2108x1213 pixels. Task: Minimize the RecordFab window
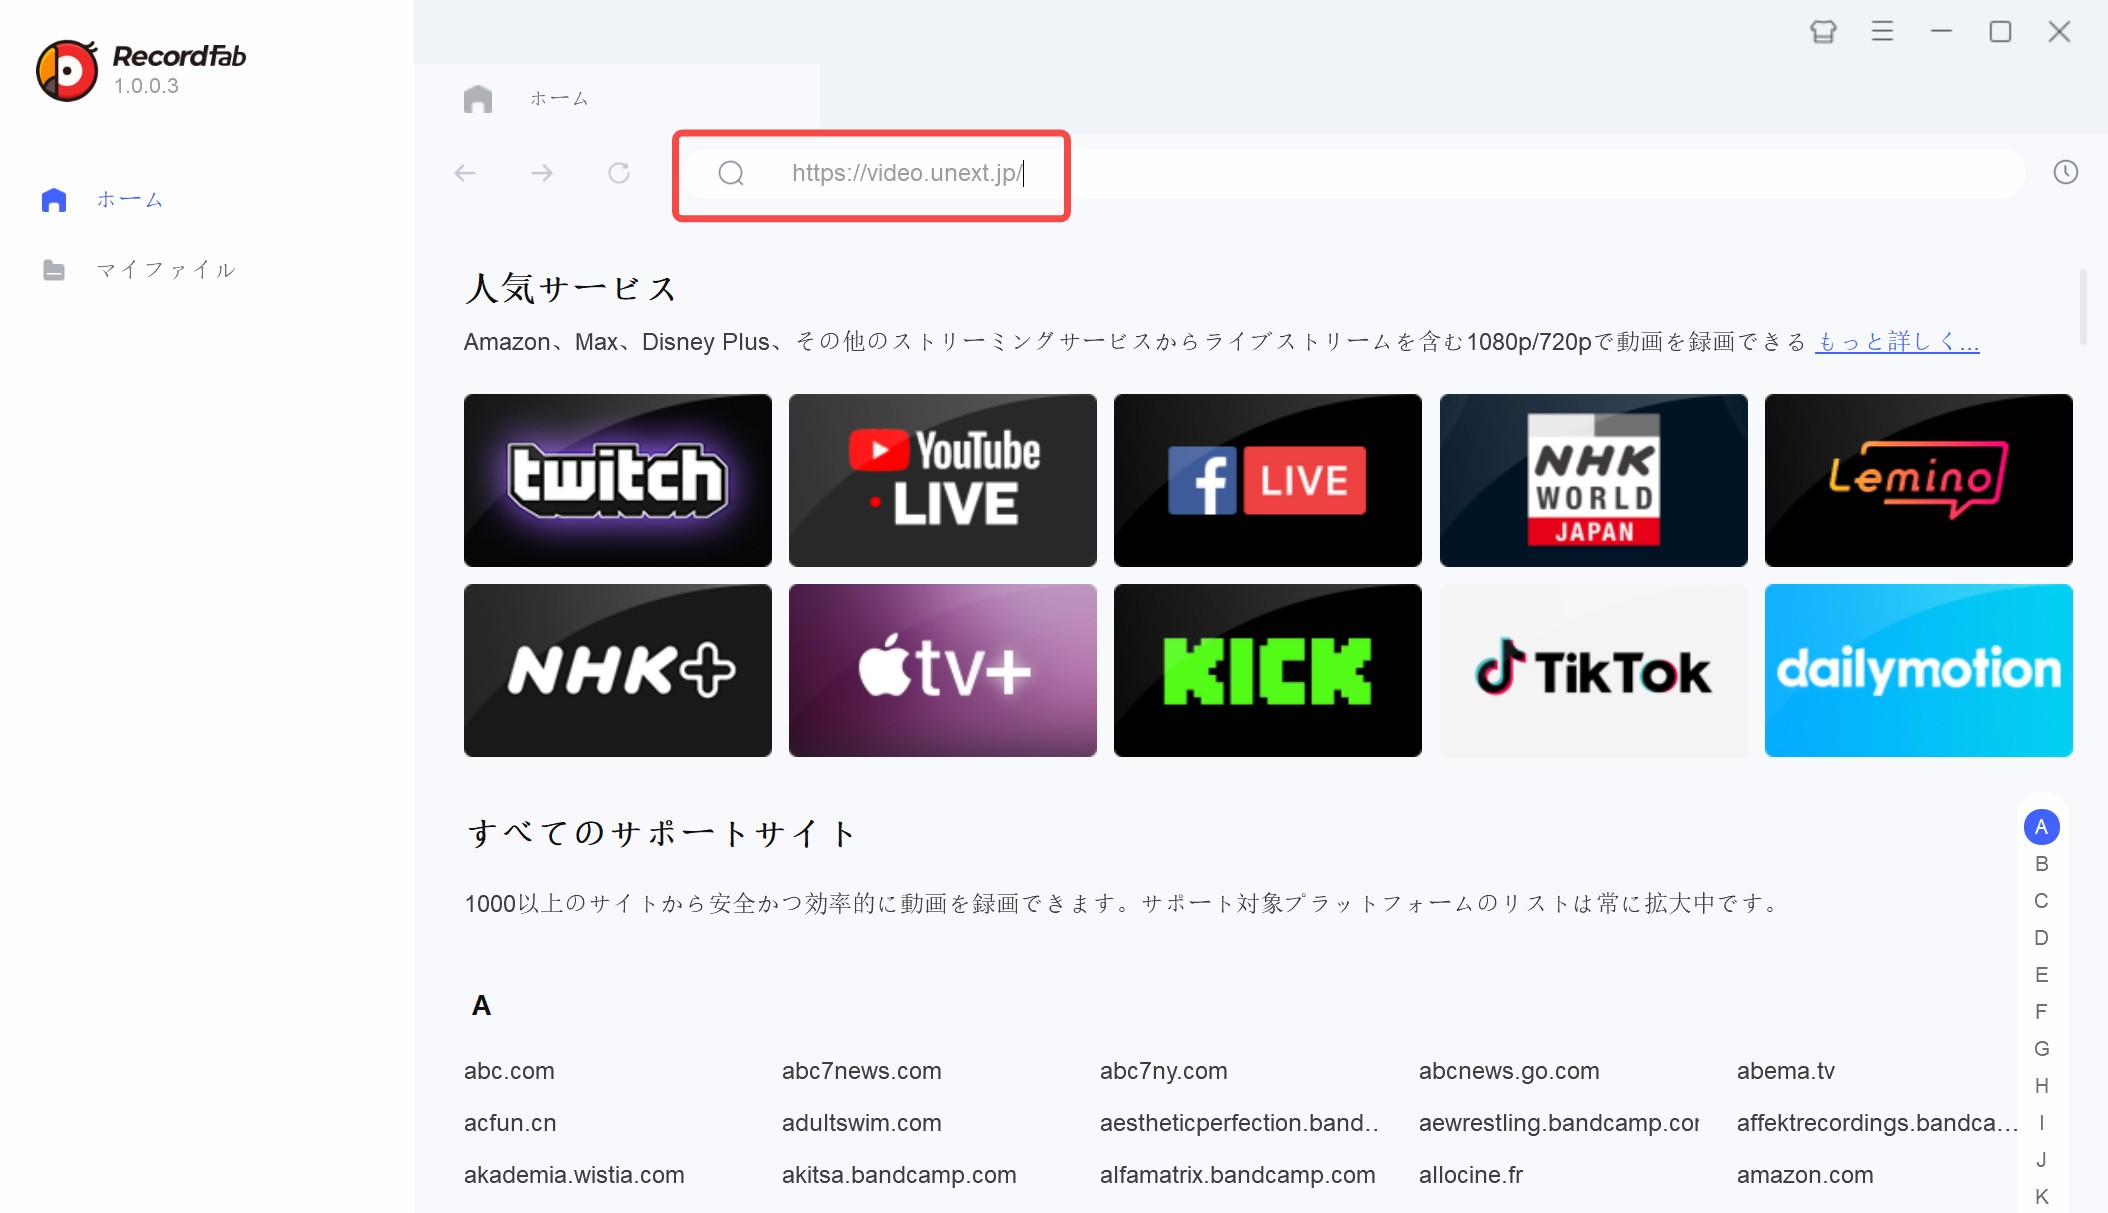tap(1941, 32)
